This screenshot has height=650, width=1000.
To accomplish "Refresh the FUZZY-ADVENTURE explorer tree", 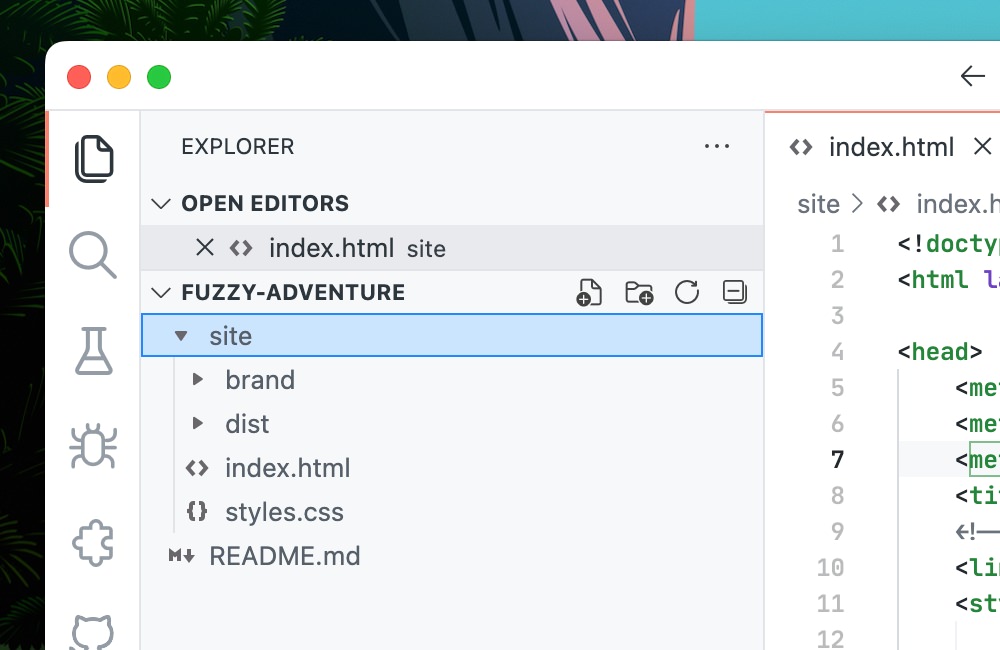I will pyautogui.click(x=687, y=293).
